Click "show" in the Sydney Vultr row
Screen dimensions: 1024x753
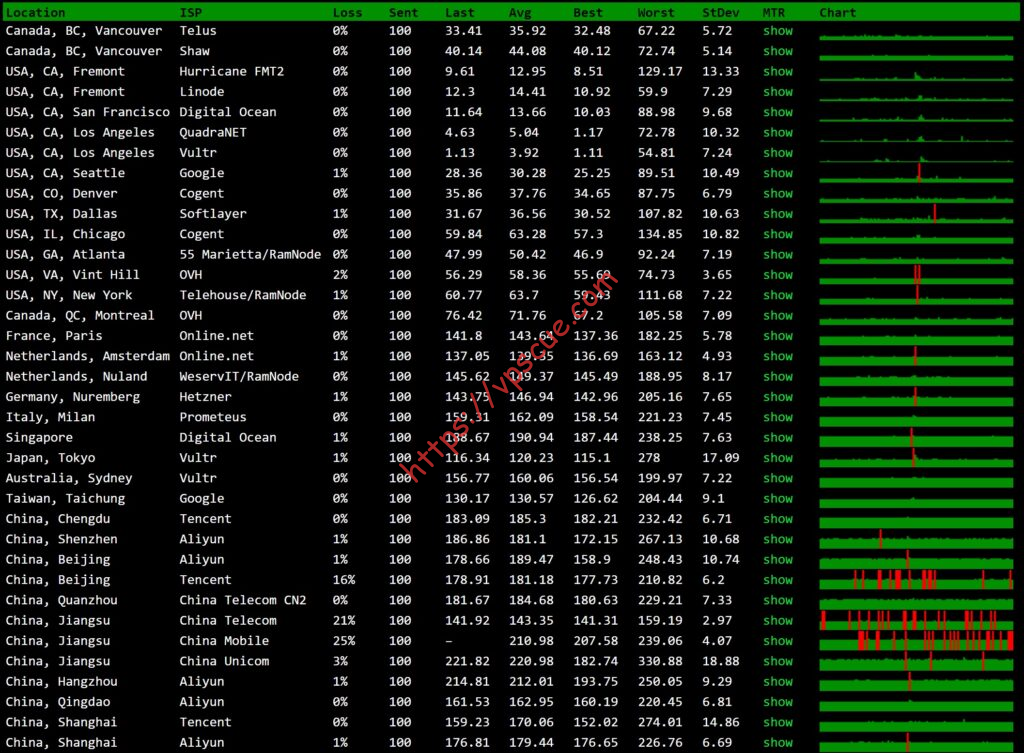point(778,477)
